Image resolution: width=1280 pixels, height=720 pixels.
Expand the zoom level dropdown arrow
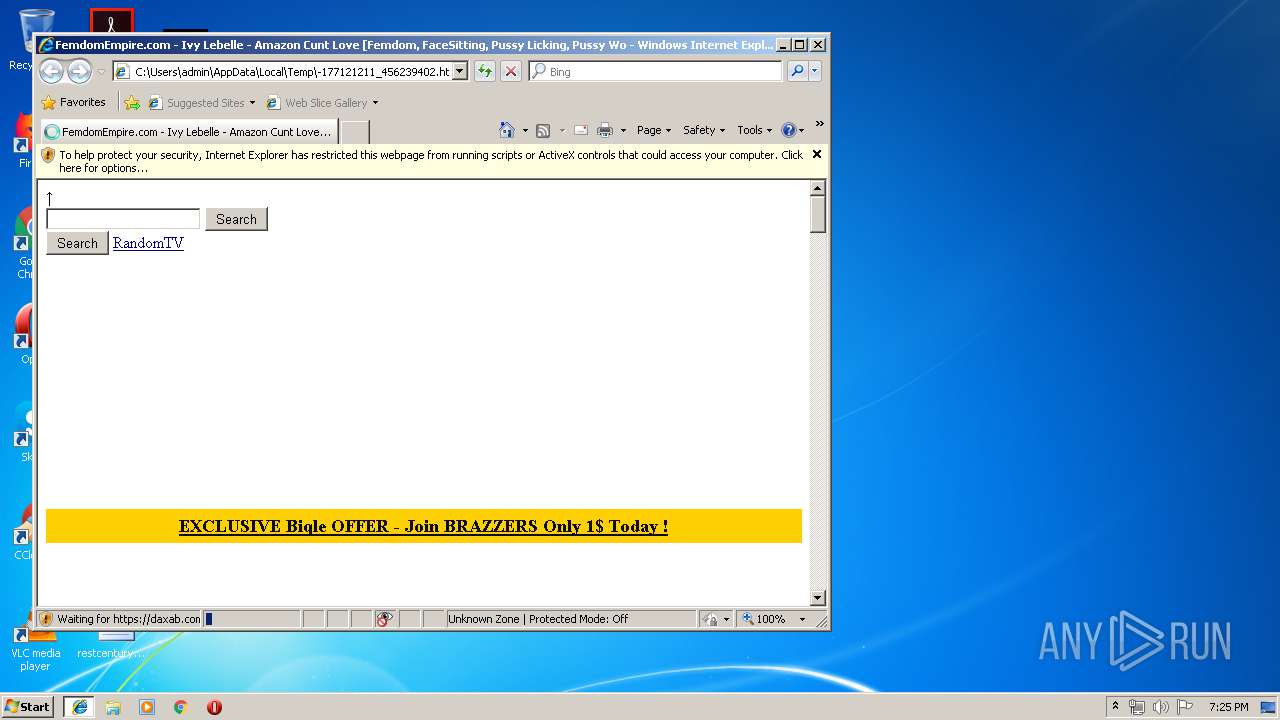802,619
